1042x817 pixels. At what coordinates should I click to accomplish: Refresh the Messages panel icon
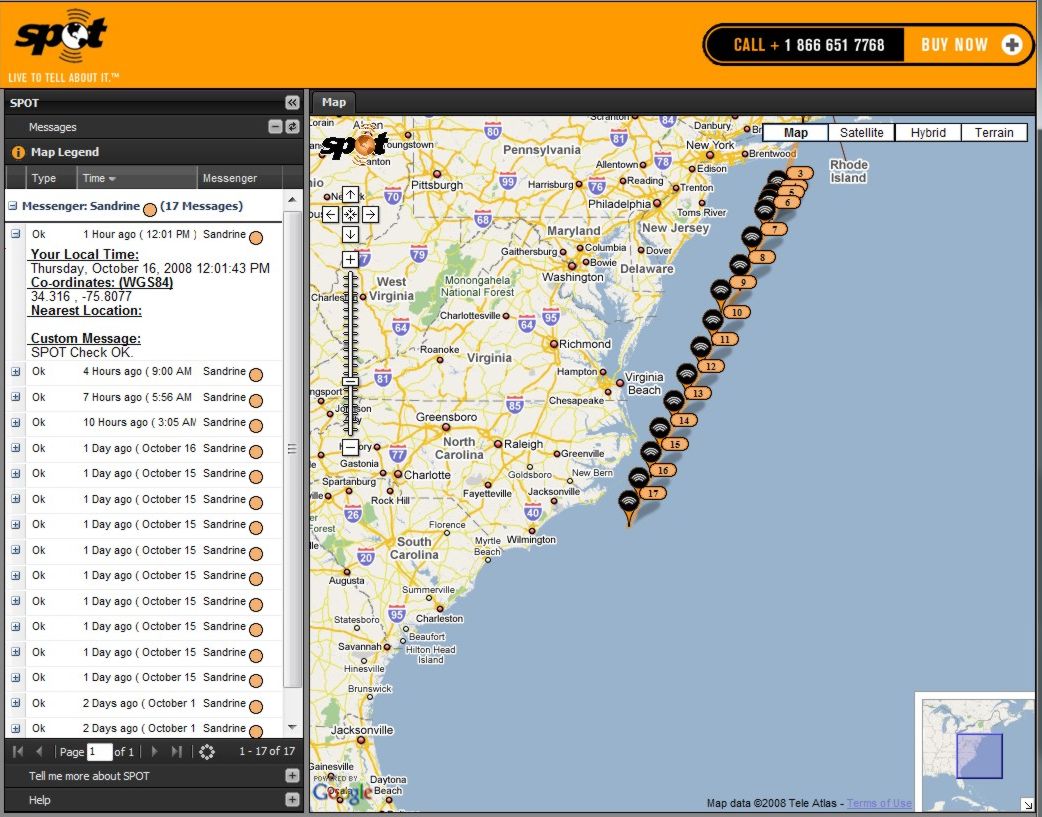click(292, 126)
